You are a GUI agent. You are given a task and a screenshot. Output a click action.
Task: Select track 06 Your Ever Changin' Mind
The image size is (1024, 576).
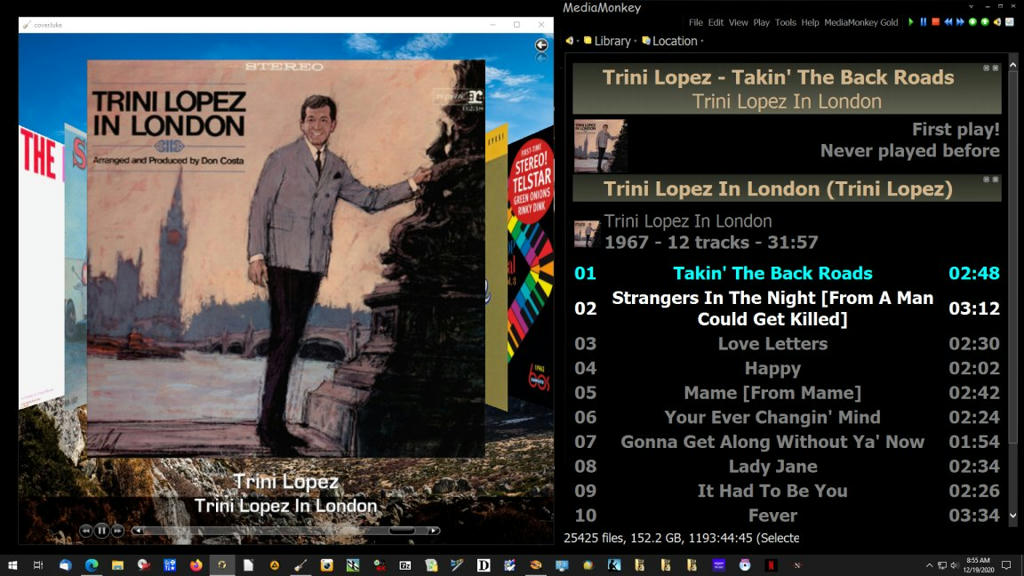pos(787,417)
